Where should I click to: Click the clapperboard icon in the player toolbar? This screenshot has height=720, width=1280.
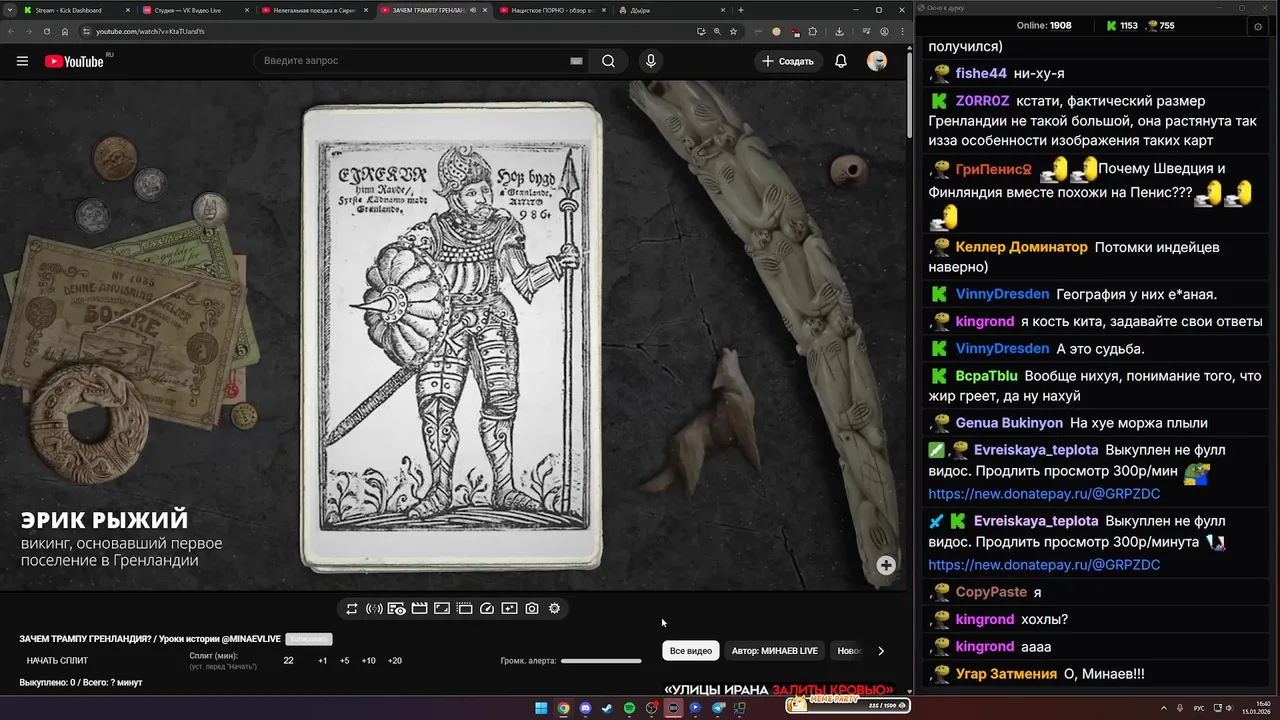419,608
